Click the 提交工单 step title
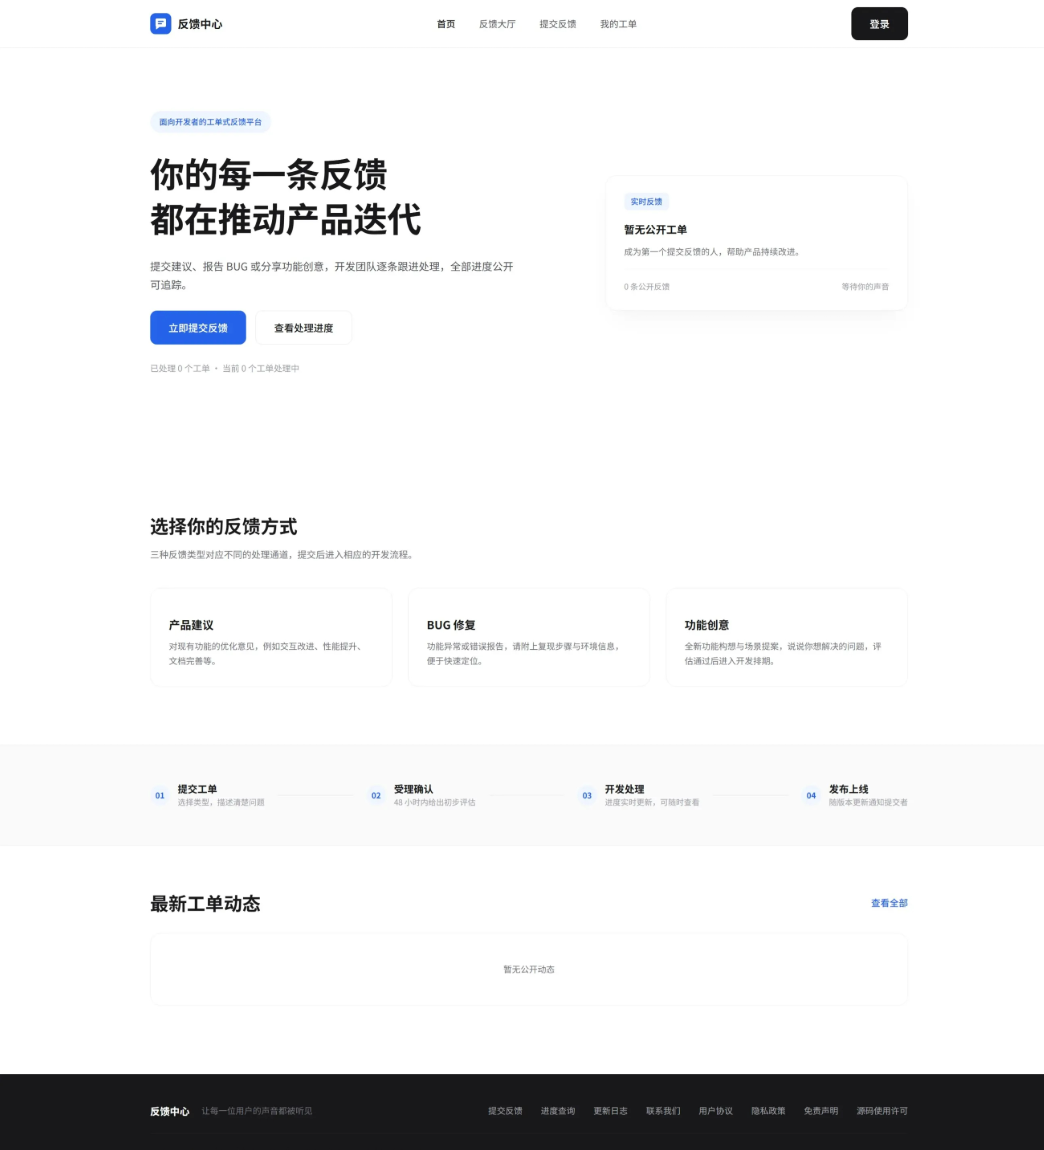Image resolution: width=1044 pixels, height=1150 pixels. [197, 789]
